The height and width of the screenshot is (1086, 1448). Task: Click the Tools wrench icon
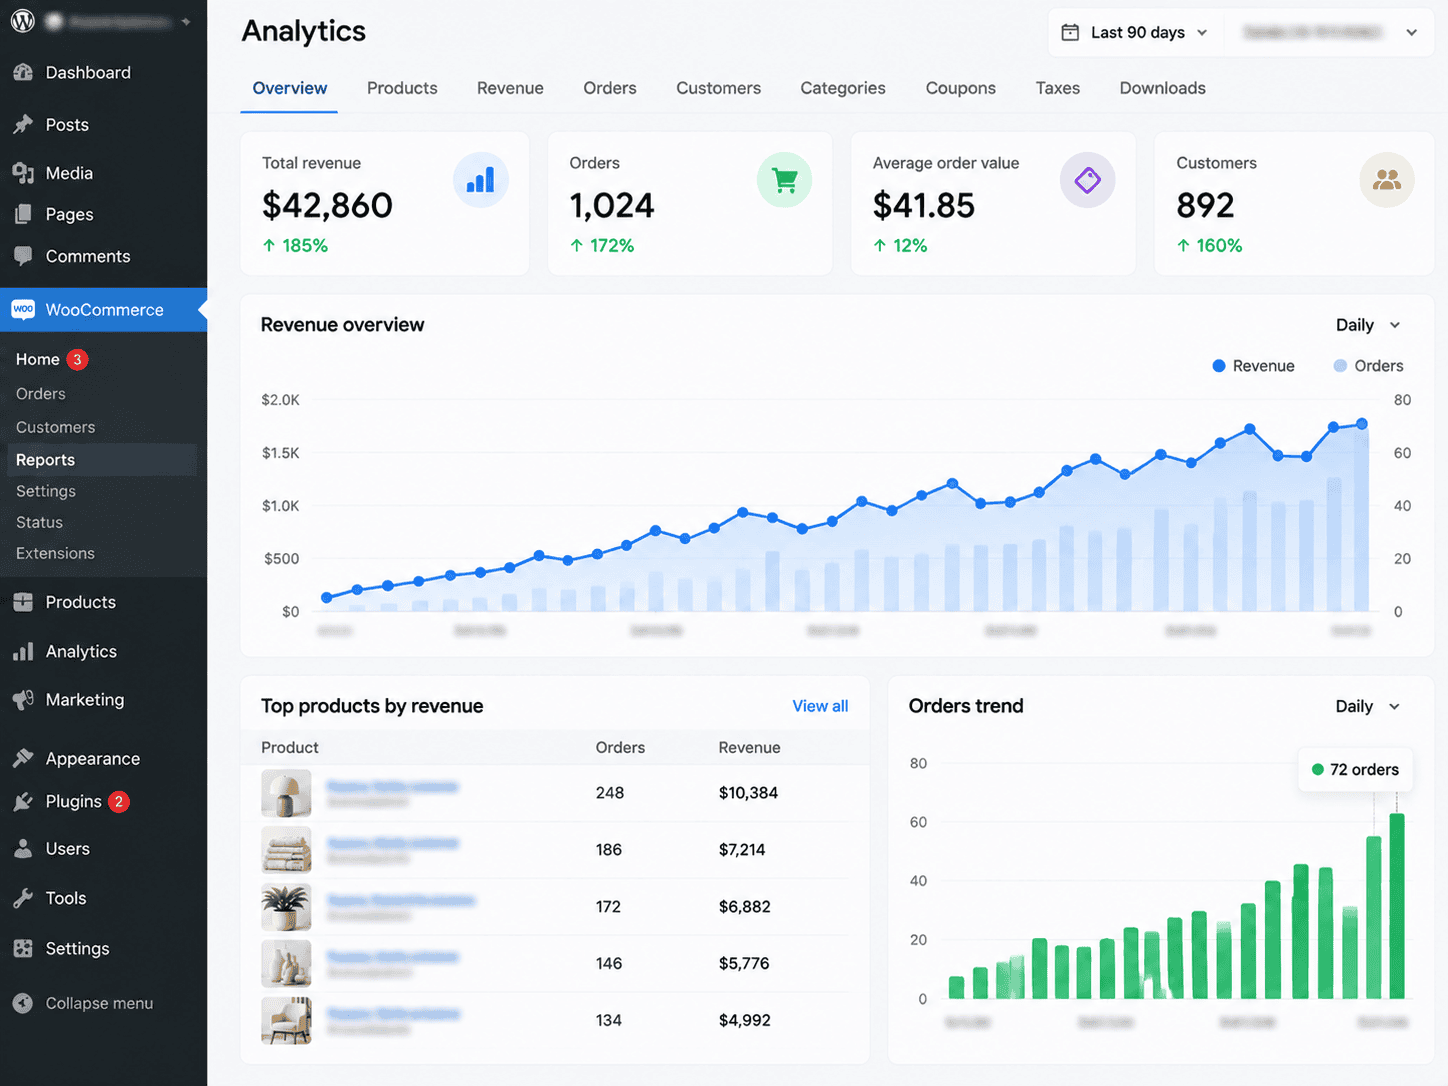(23, 898)
